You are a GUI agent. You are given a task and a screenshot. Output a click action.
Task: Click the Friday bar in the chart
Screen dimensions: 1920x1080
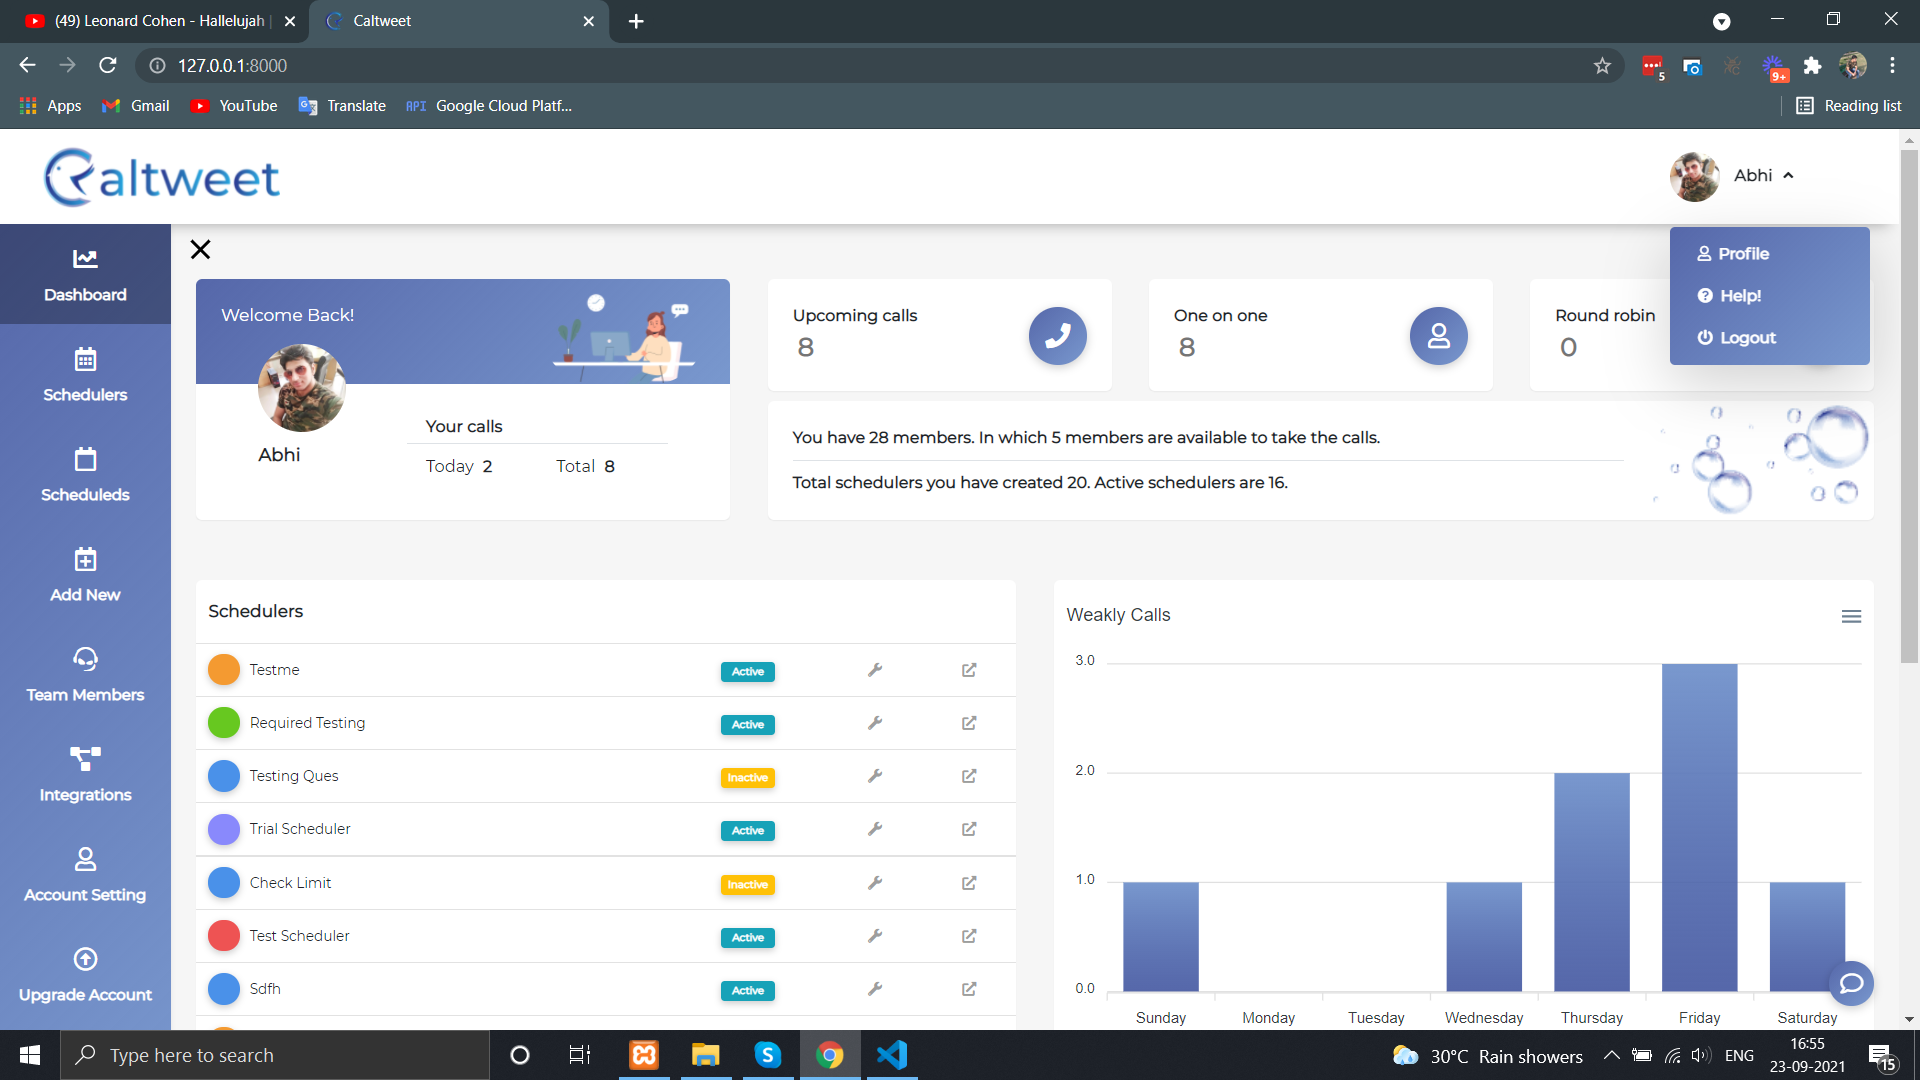coord(1699,827)
